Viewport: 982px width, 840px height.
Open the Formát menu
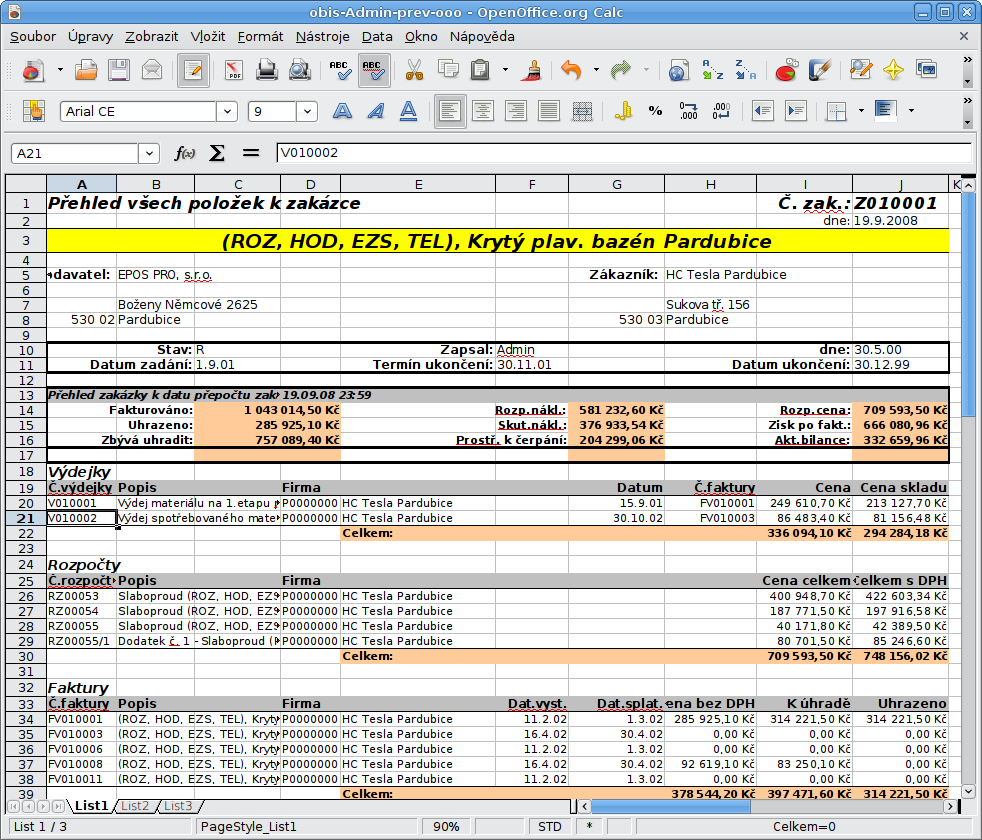pos(260,36)
